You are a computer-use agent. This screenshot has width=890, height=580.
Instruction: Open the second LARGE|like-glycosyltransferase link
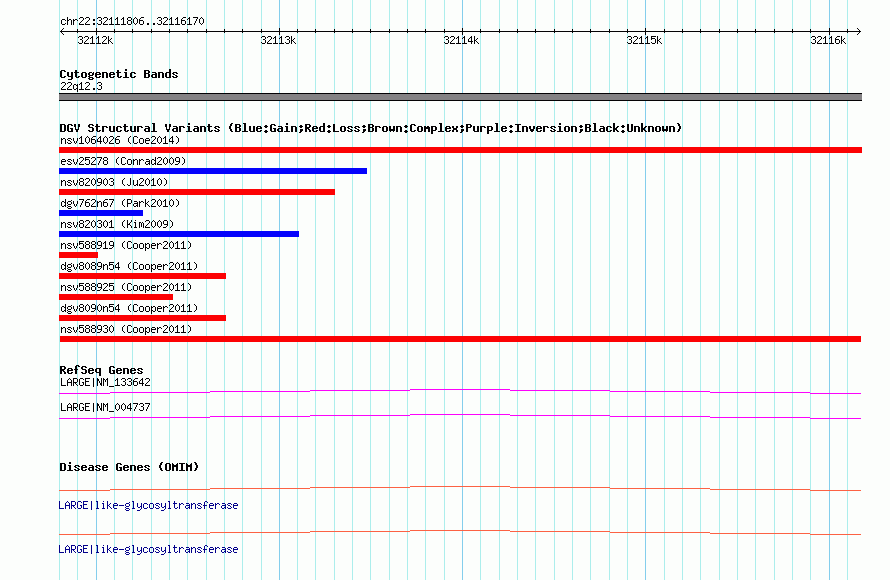[148, 549]
